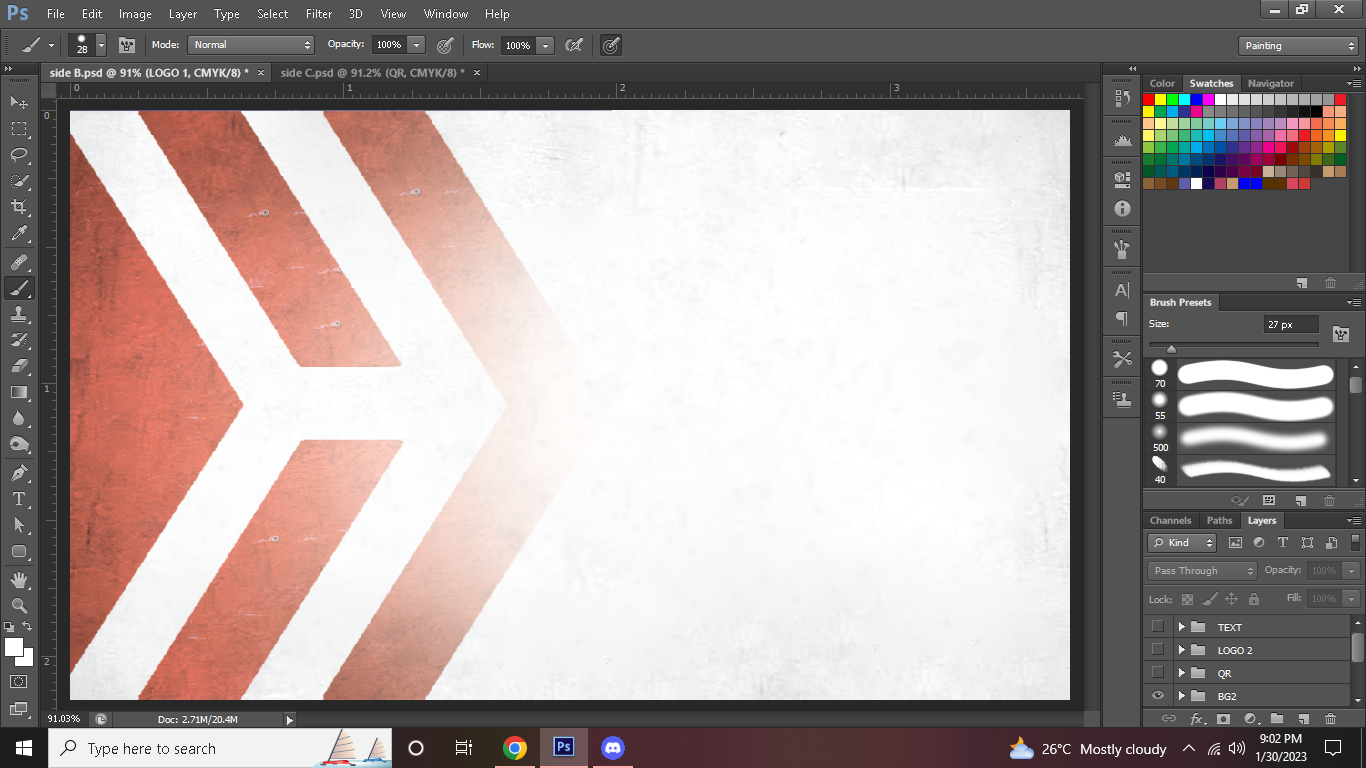Open the layer filter Kind dropdown
The width and height of the screenshot is (1366, 768).
(1182, 543)
